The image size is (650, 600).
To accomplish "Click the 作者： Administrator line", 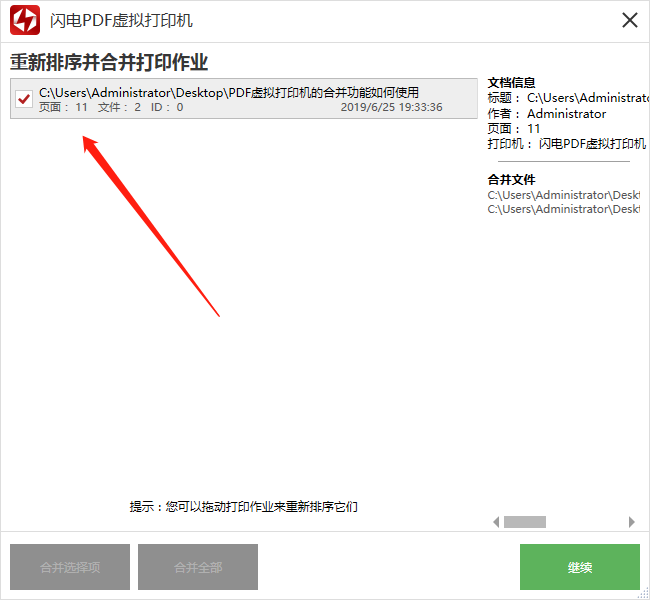I will (x=547, y=114).
